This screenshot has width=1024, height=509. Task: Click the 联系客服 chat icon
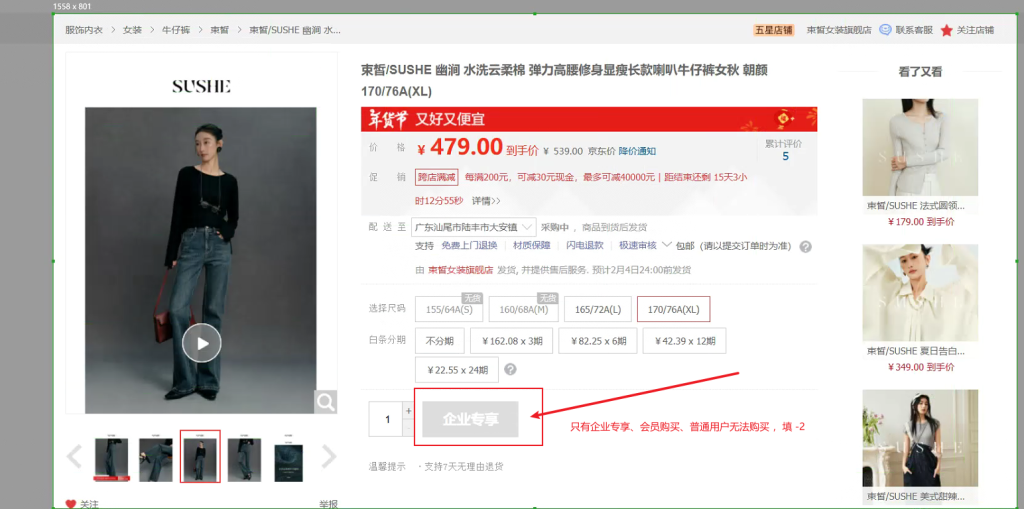pyautogui.click(x=885, y=29)
